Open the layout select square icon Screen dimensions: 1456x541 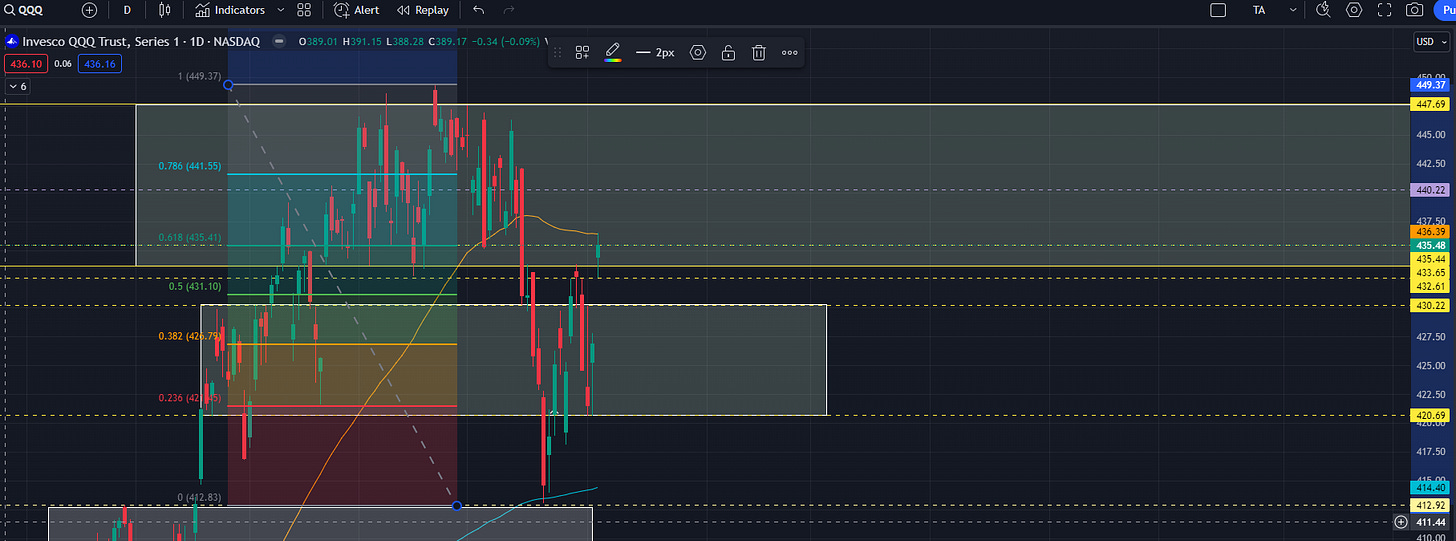(x=1218, y=10)
